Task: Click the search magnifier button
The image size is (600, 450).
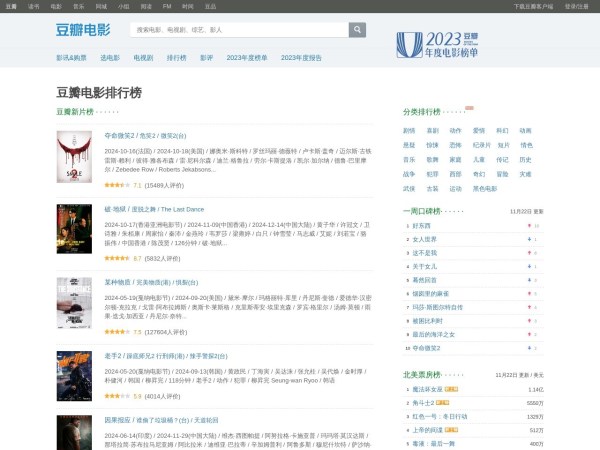Action: pos(356,30)
